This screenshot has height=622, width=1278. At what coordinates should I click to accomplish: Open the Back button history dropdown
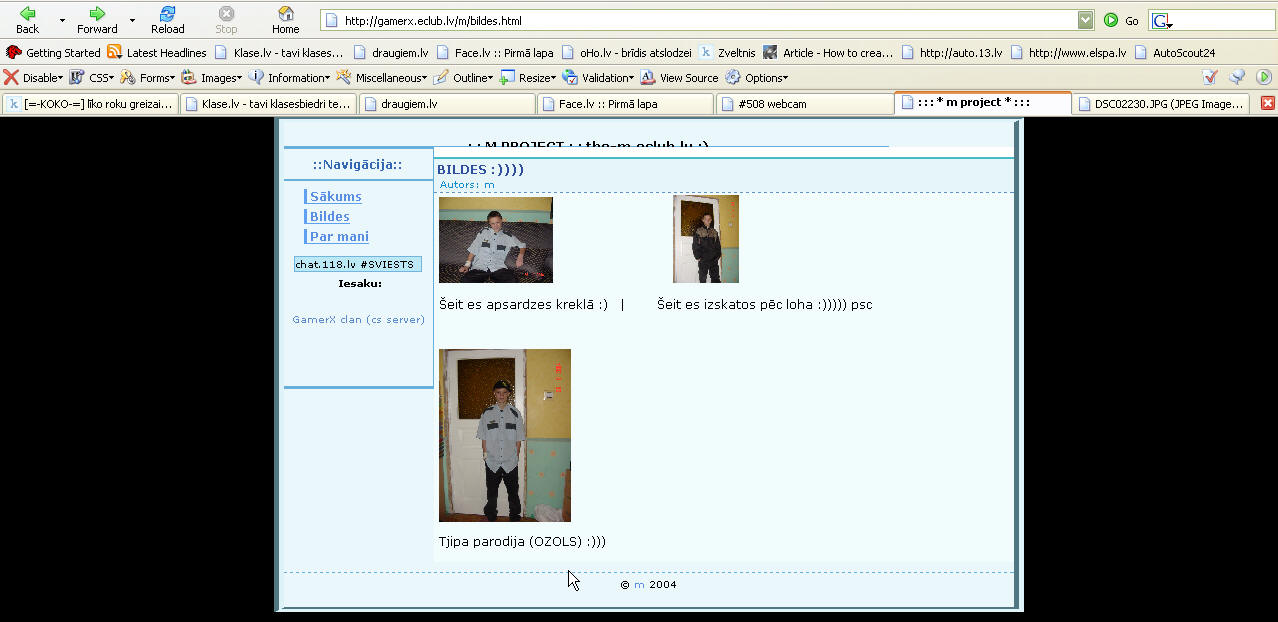tap(62, 20)
